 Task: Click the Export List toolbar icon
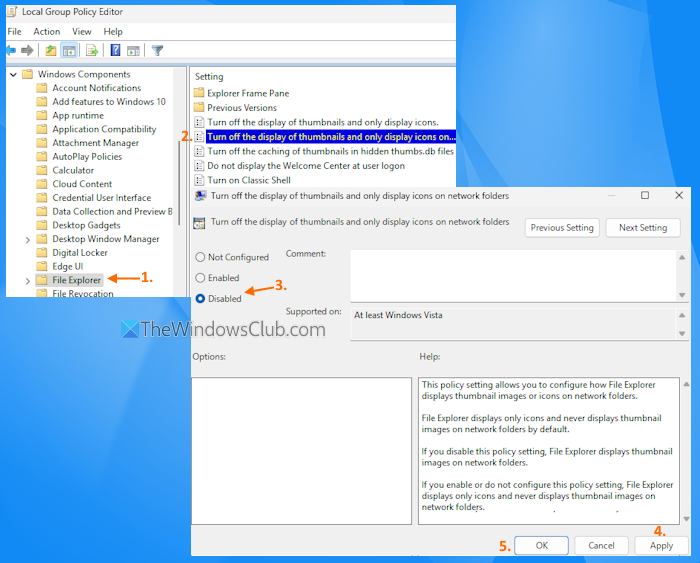pyautogui.click(x=92, y=50)
